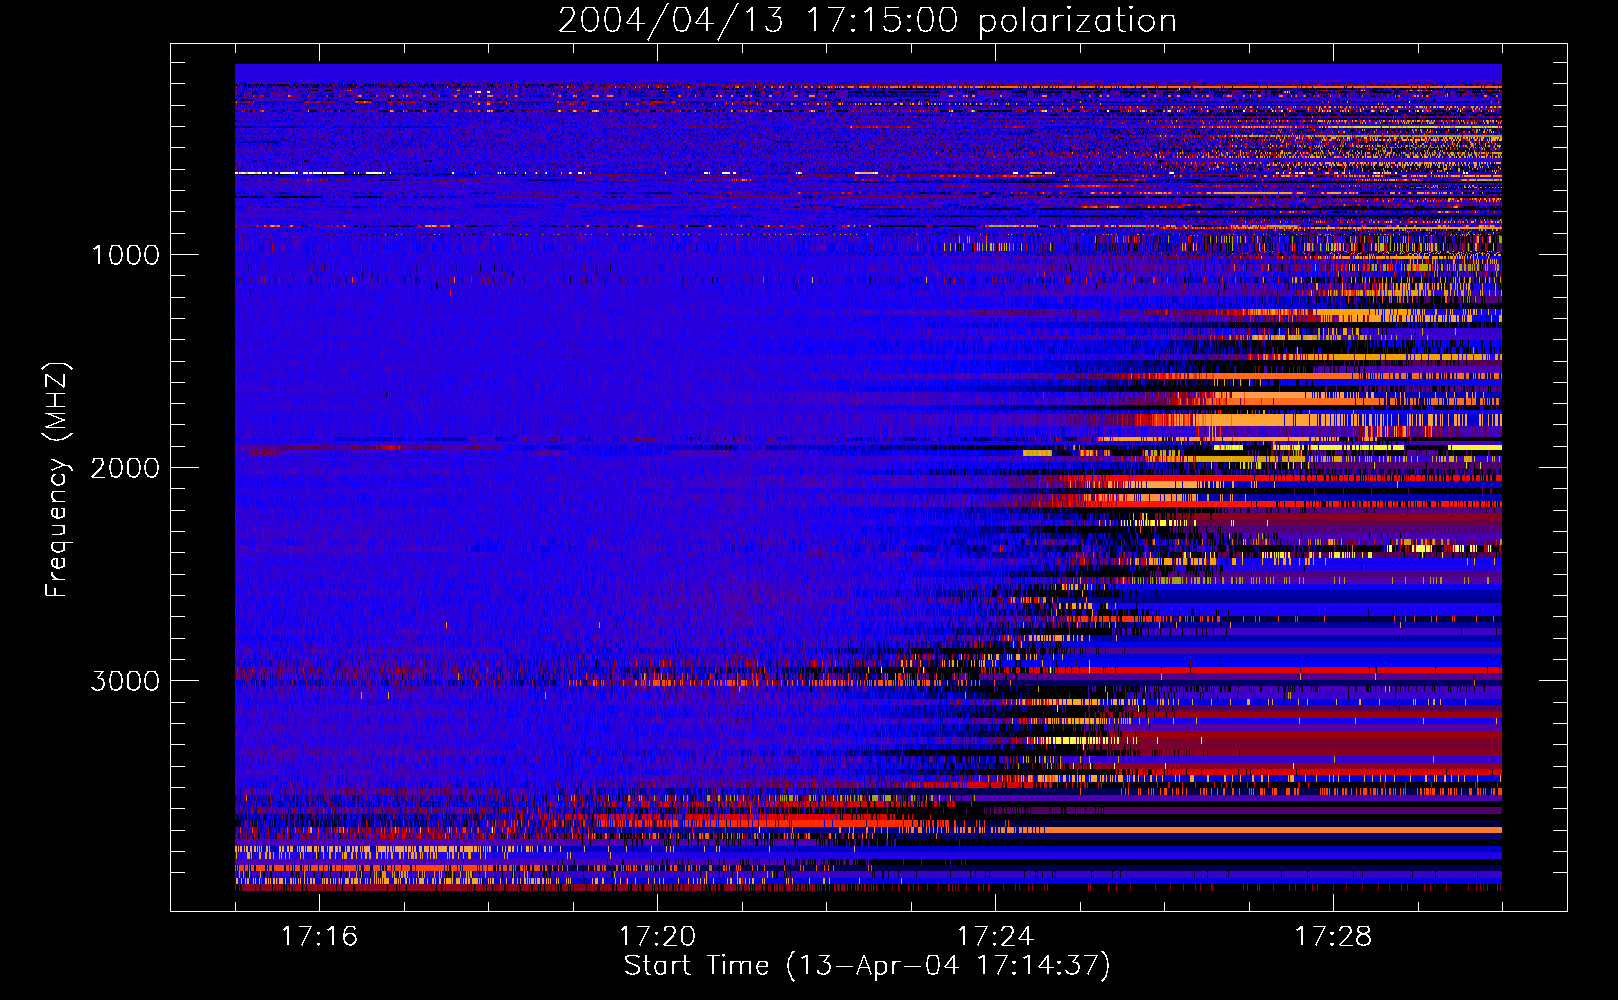Select the '17:28' time tick label
Viewport: 1618px width, 1000px height.
coord(1333,937)
